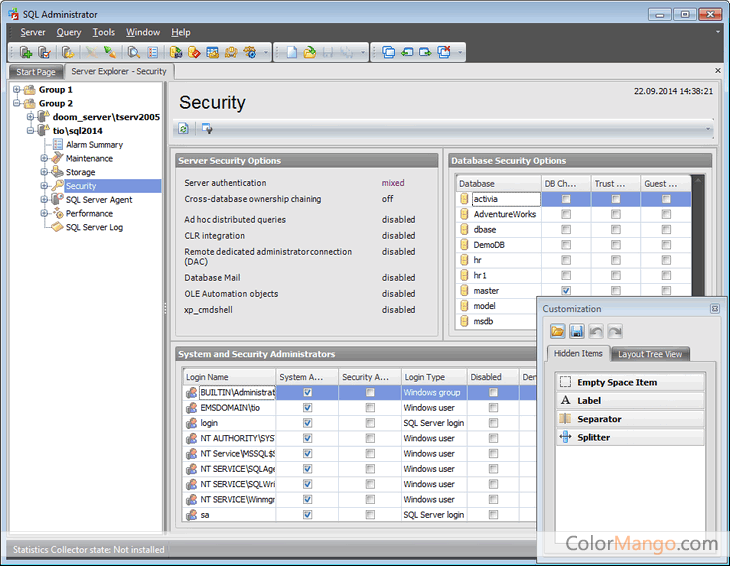Click the activia database name field
Image resolution: width=730 pixels, height=566 pixels.
tap(506, 199)
